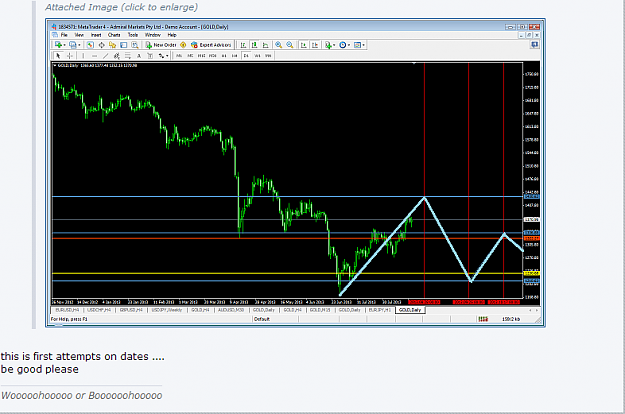Expand the arrows tool dropdown arrow
625x414 pixels.
point(167,56)
